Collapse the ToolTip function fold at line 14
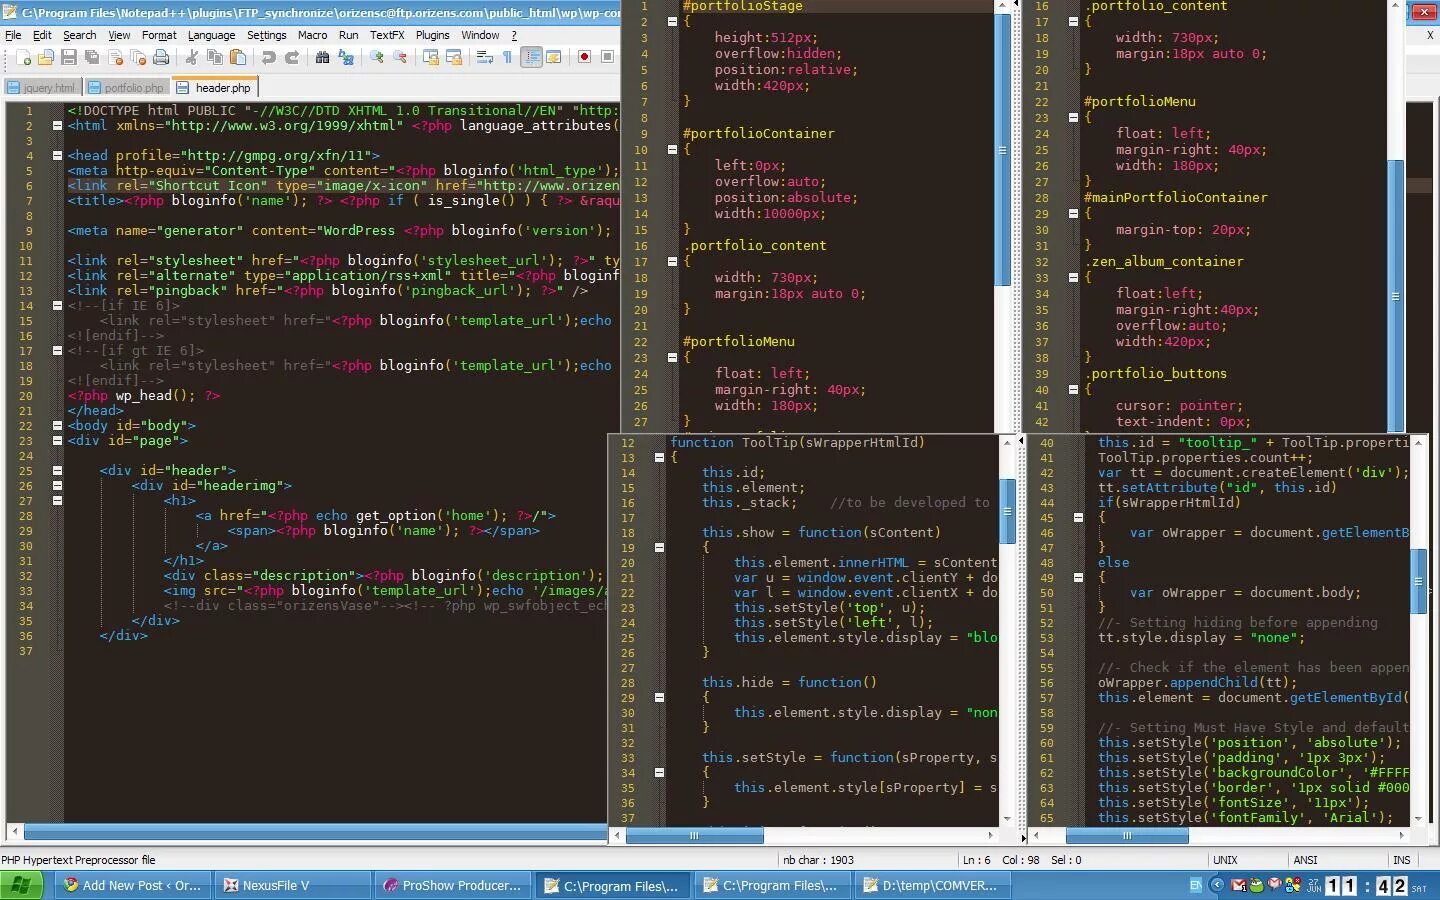1440x900 pixels. pos(659,458)
